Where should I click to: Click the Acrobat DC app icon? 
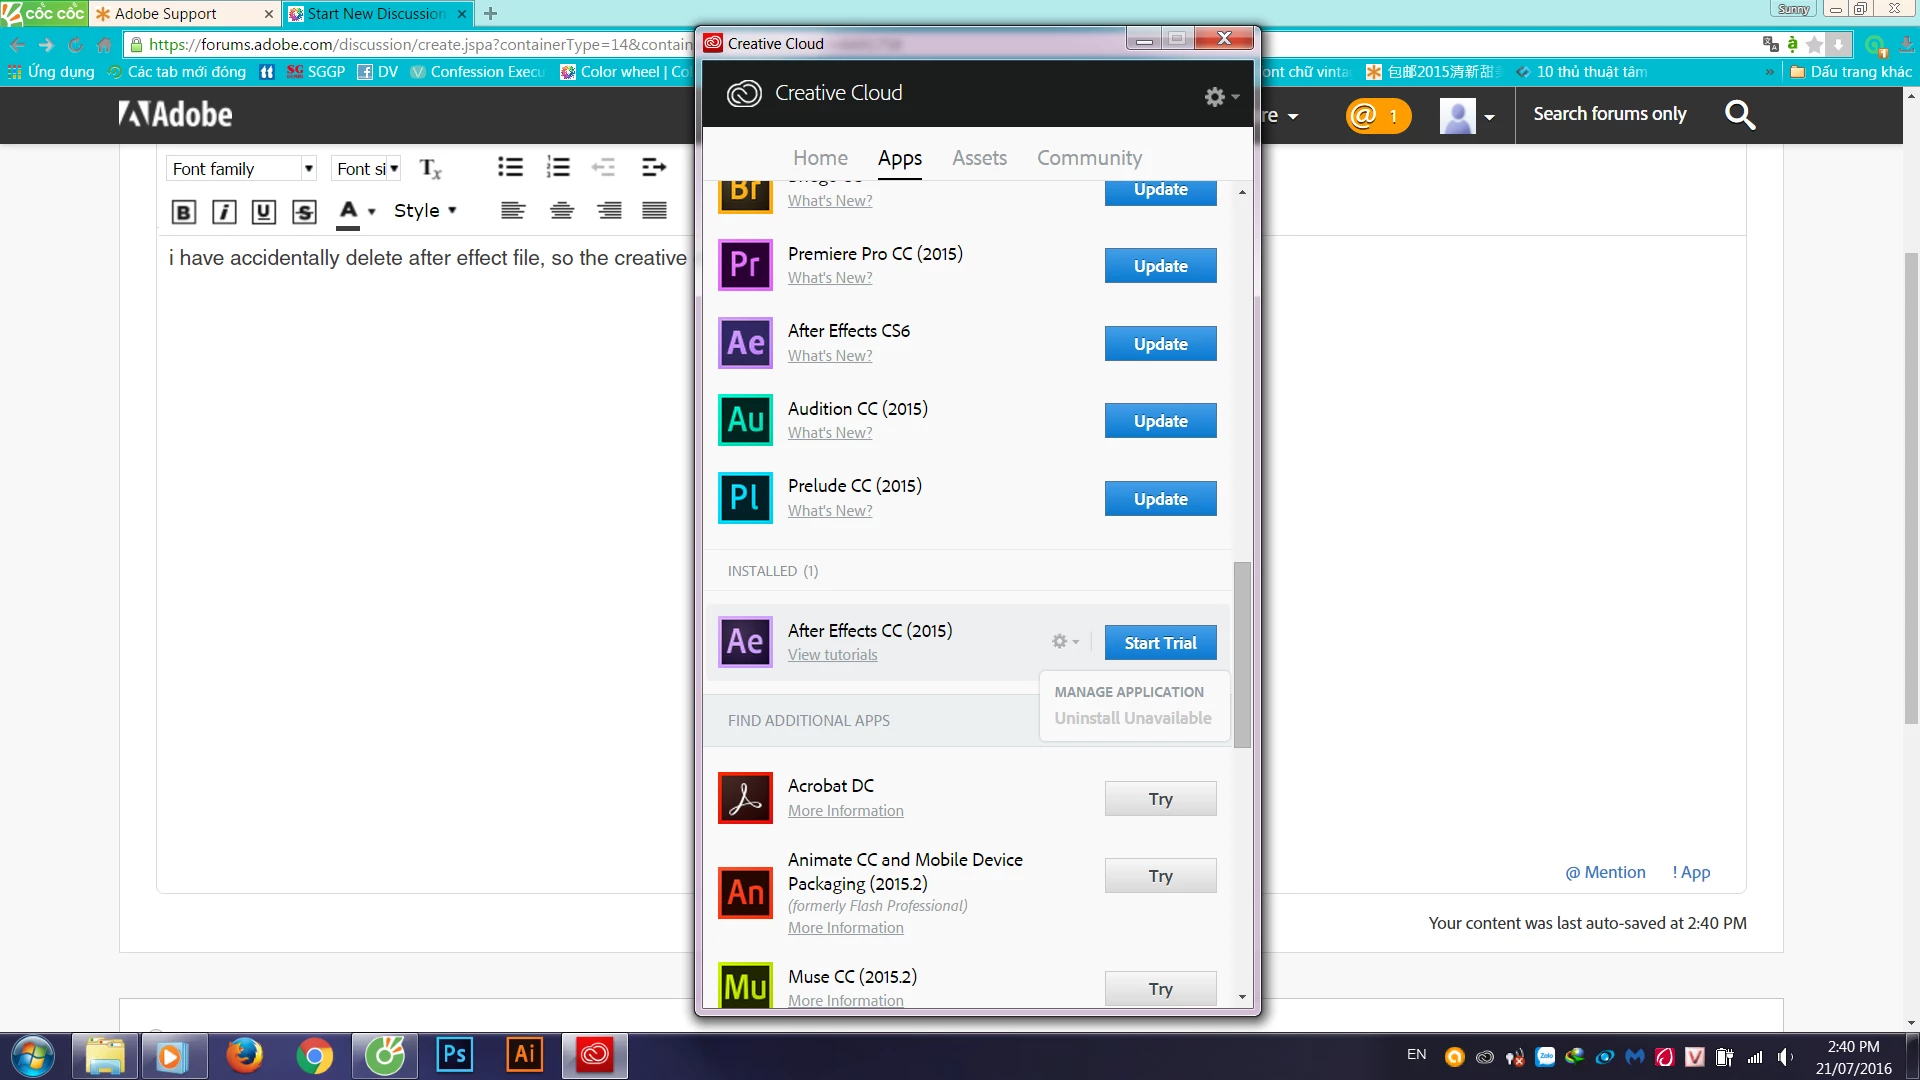(x=745, y=798)
